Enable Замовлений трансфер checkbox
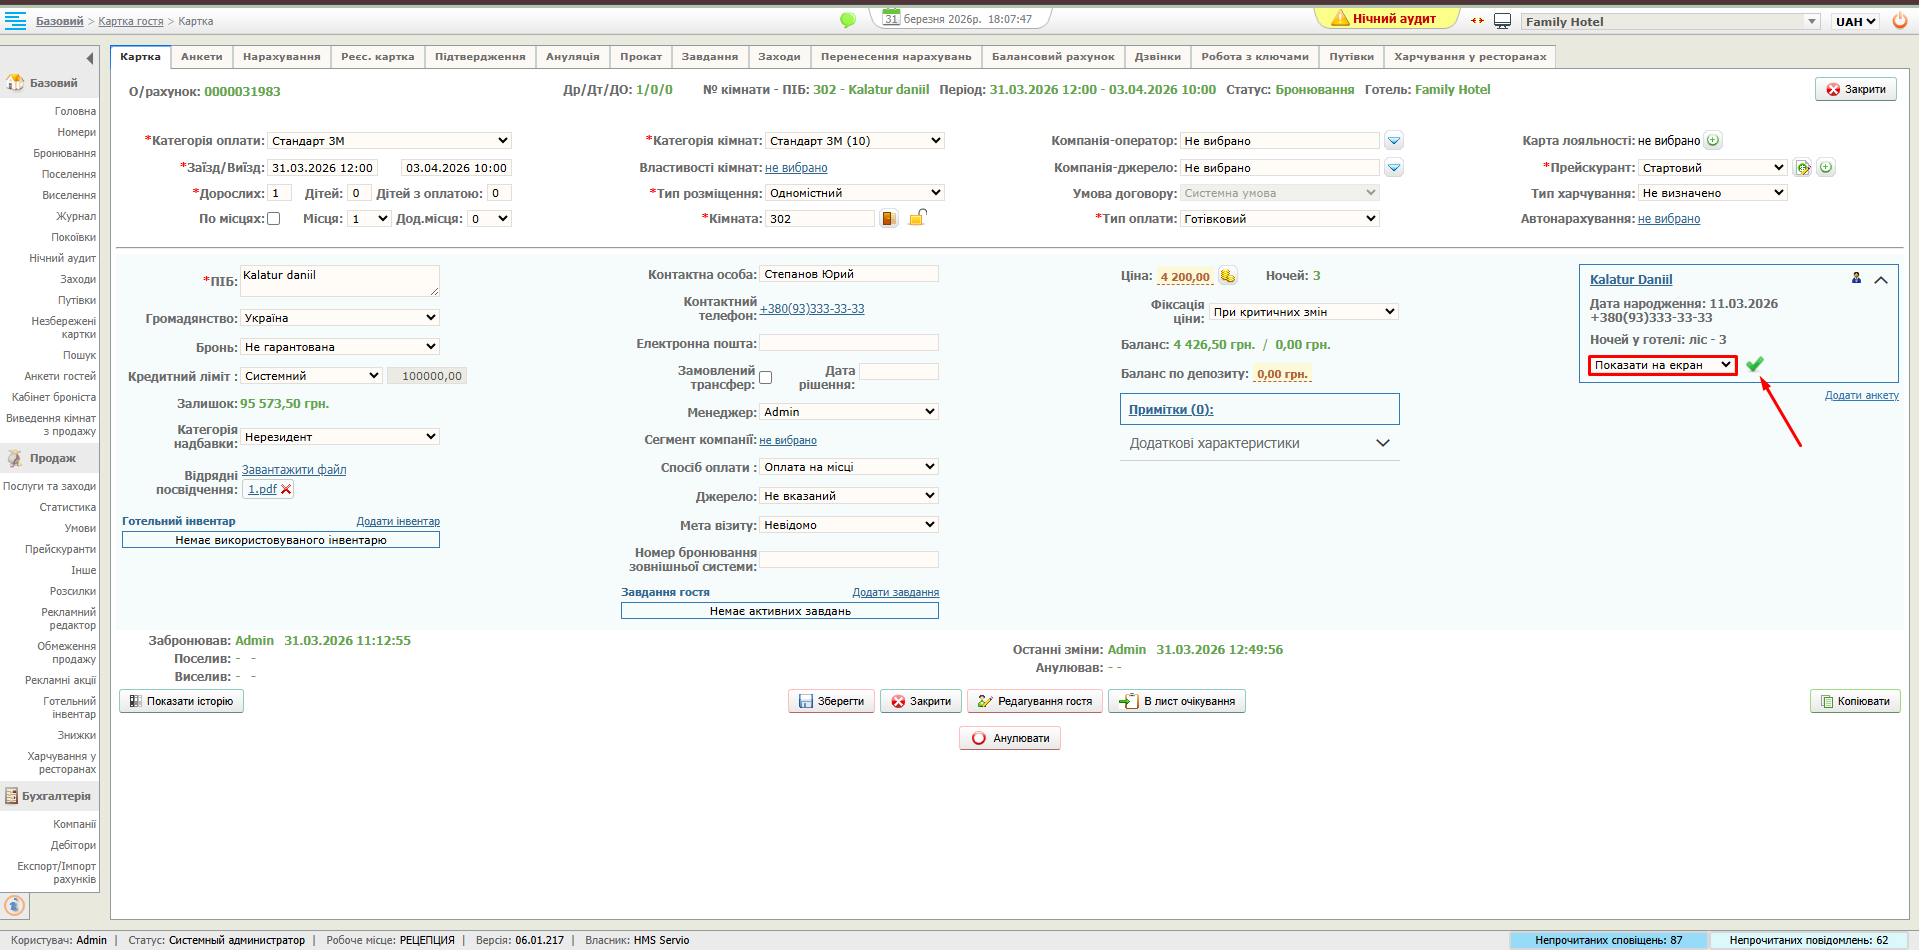Image resolution: width=1919 pixels, height=950 pixels. tap(766, 378)
